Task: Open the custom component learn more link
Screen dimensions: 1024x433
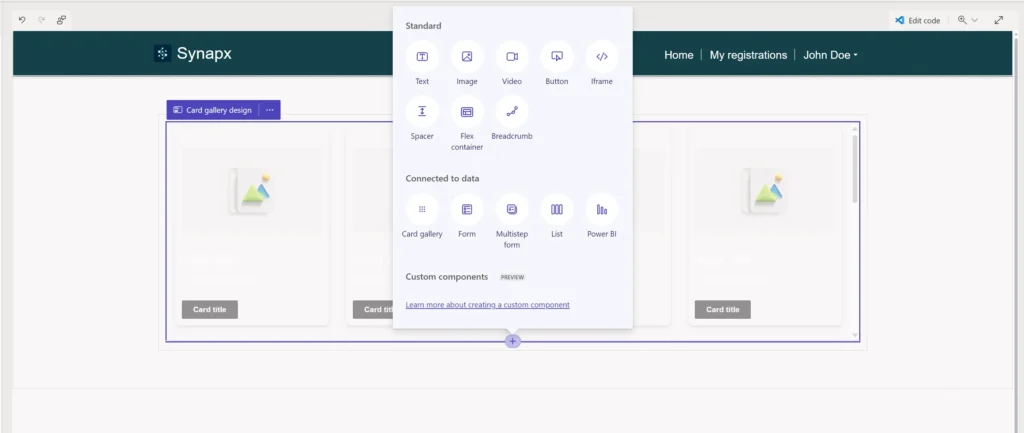Action: [x=487, y=305]
